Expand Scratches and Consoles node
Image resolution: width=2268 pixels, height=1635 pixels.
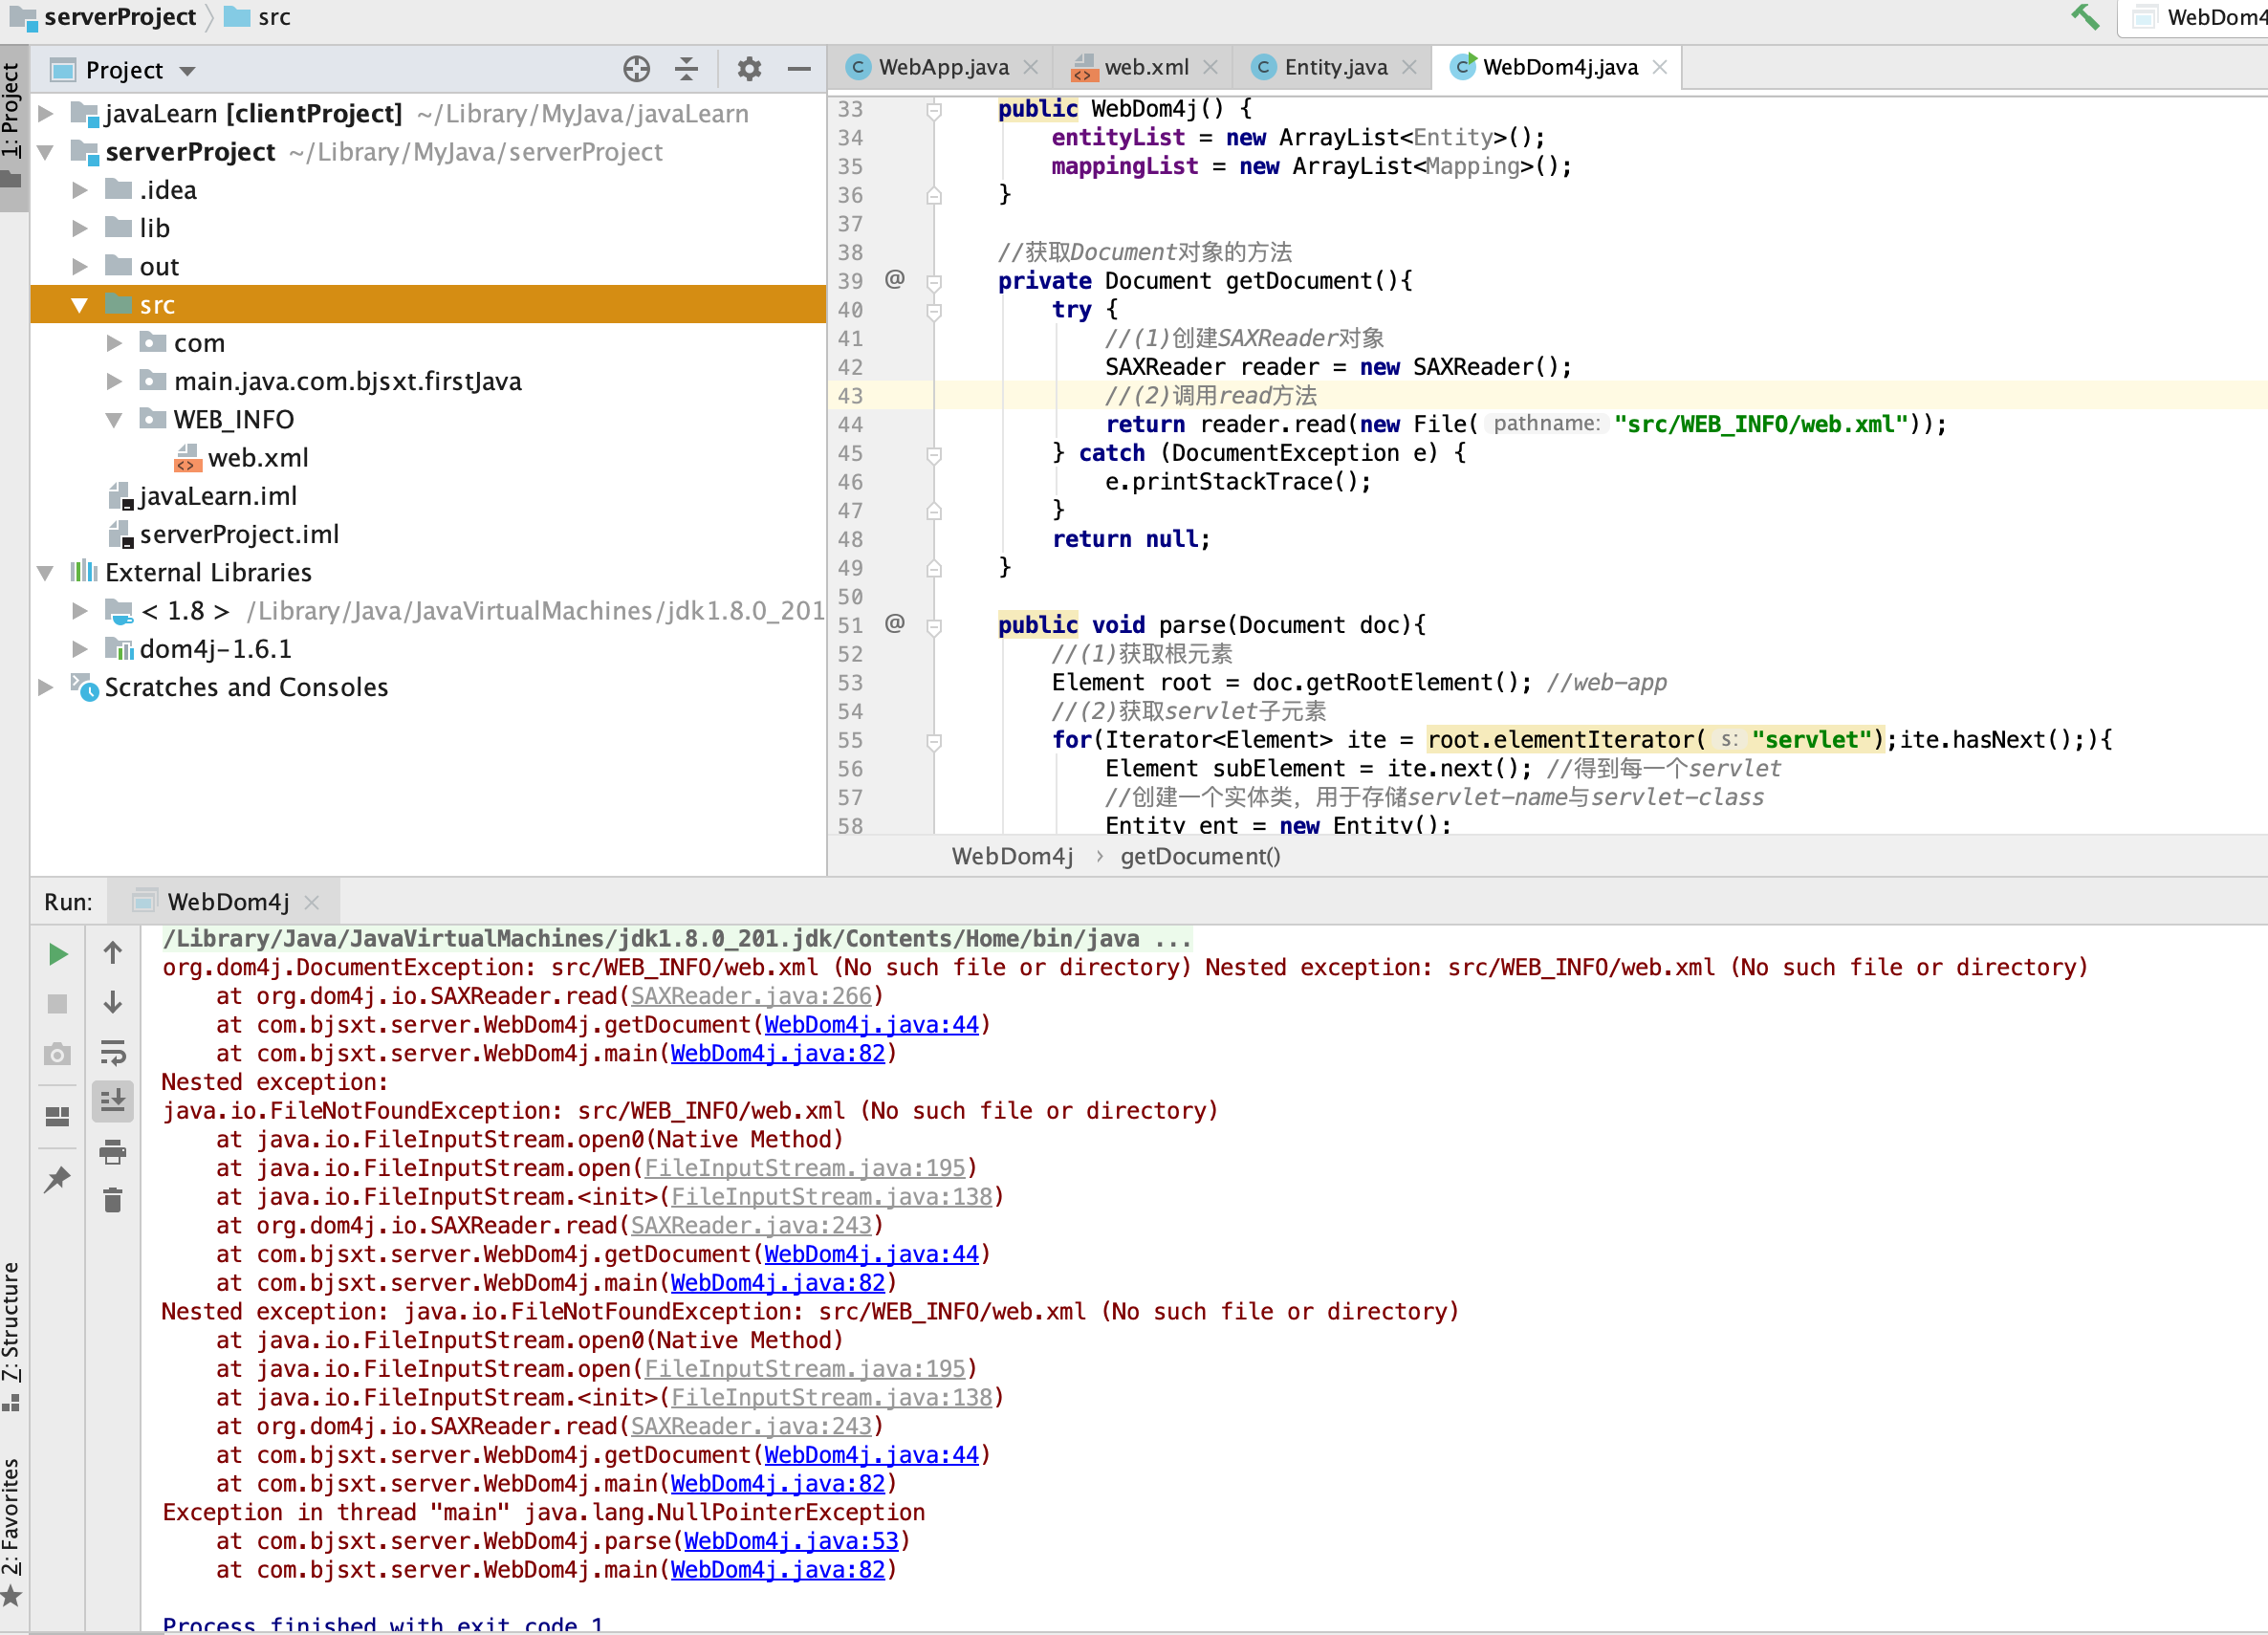click(x=45, y=687)
